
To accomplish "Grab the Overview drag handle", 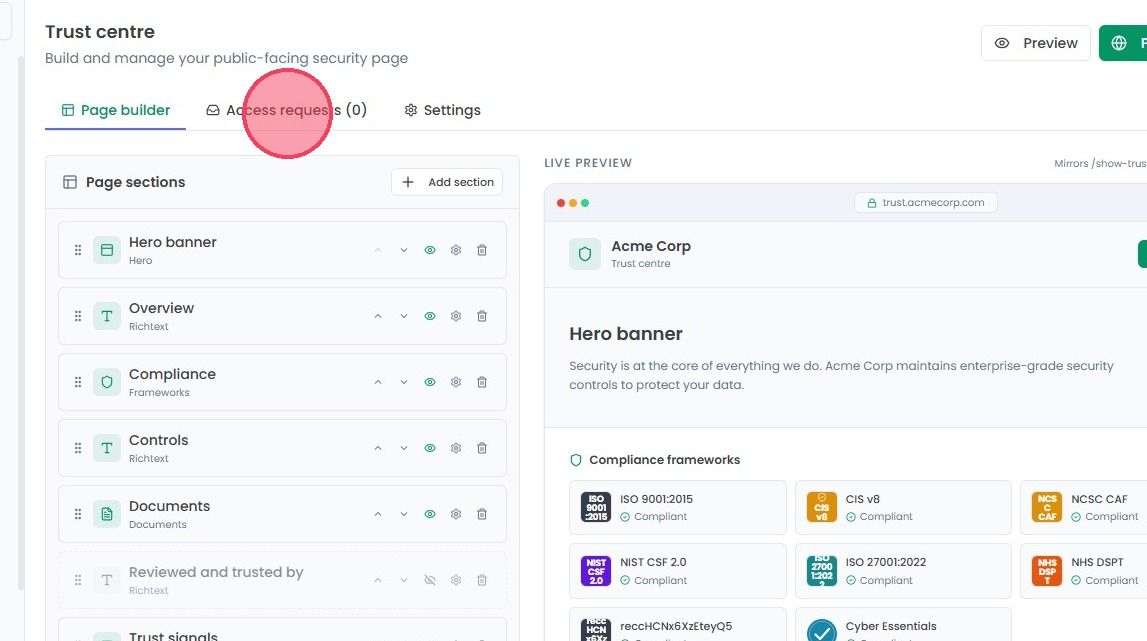I will pos(78,316).
